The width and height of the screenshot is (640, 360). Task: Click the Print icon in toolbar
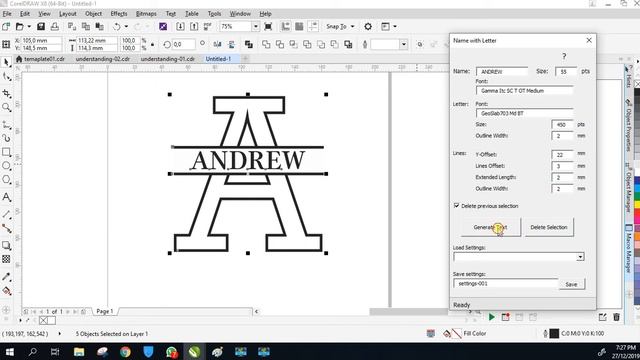[55, 27]
